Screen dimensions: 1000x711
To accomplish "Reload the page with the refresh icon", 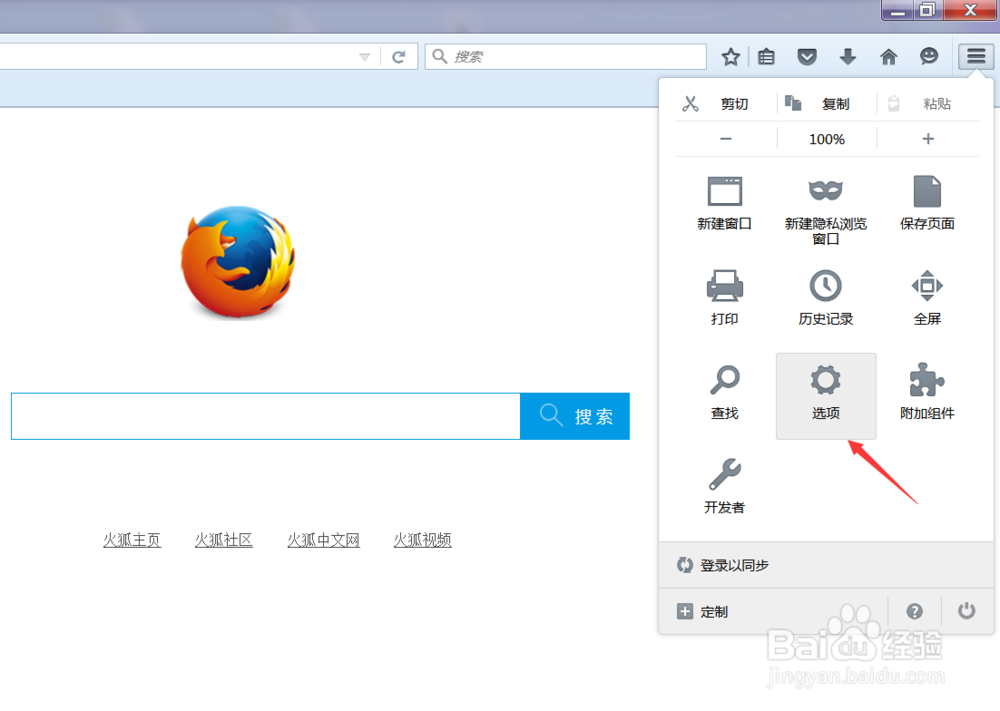I will click(x=399, y=57).
